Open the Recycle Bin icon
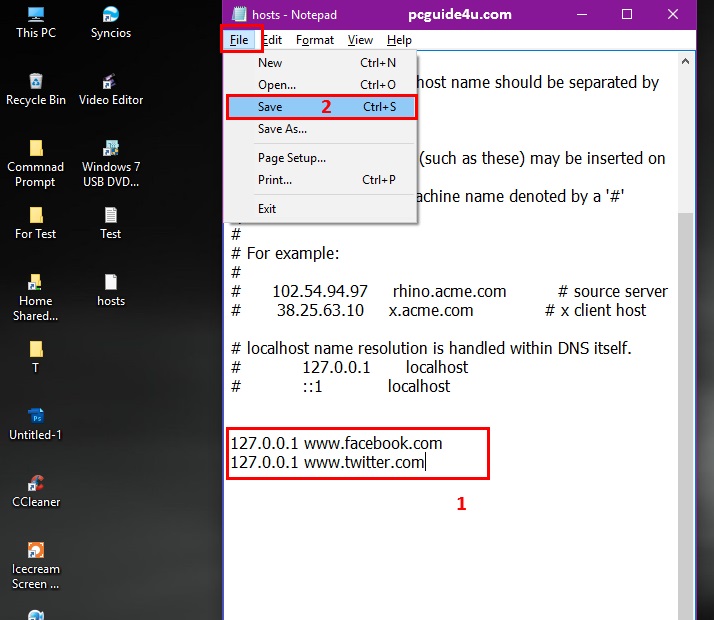This screenshot has width=714, height=620. [36, 83]
